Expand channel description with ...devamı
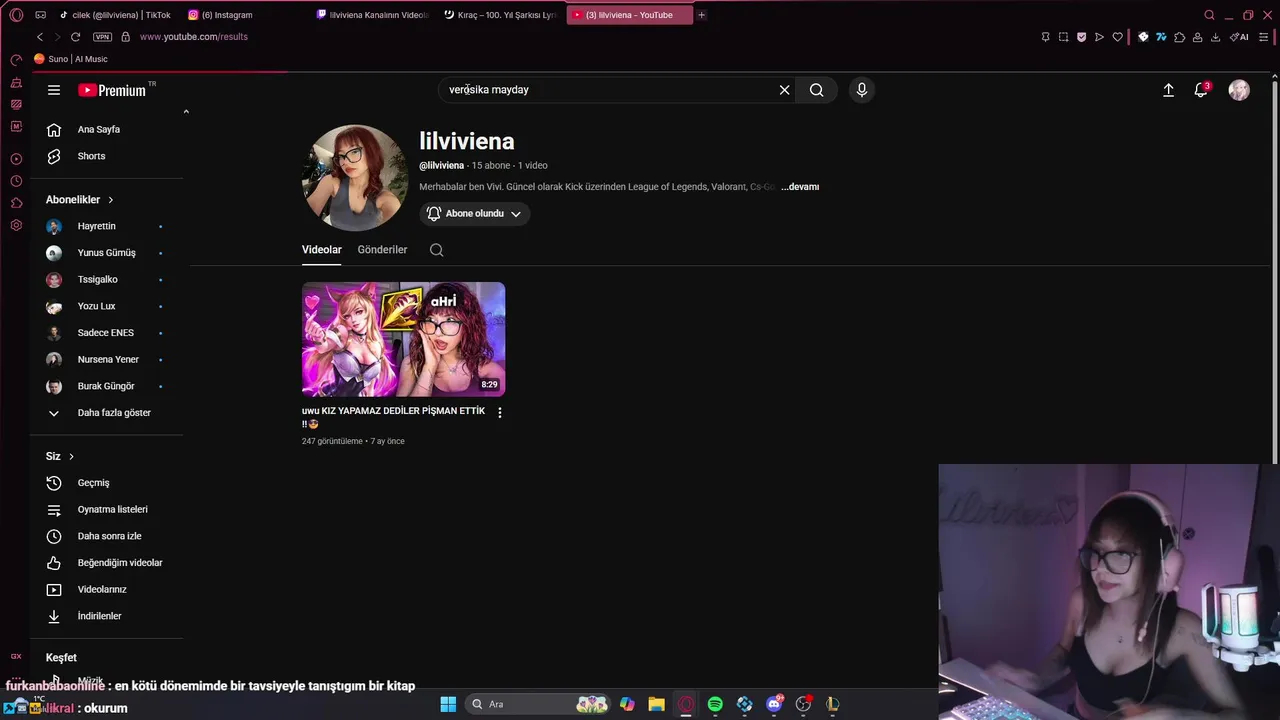This screenshot has height=720, width=1280. [x=800, y=187]
